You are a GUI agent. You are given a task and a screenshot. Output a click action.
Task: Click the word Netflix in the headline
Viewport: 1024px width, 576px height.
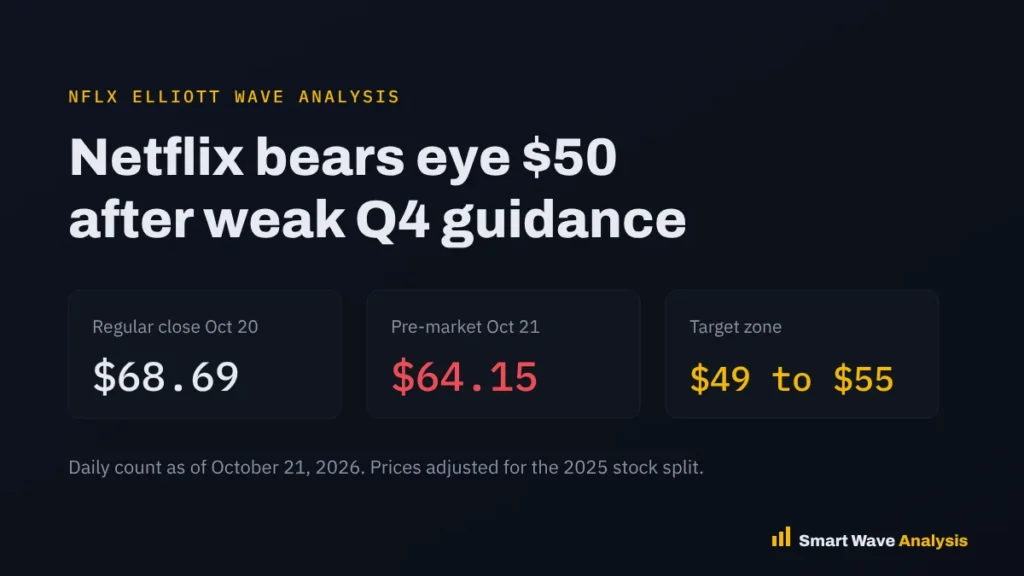156,157
